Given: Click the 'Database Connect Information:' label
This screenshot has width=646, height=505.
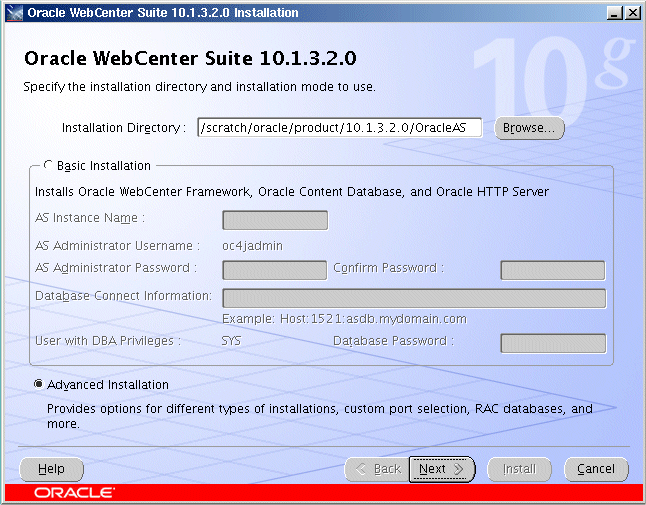Looking at the screenshot, I should click(x=123, y=296).
